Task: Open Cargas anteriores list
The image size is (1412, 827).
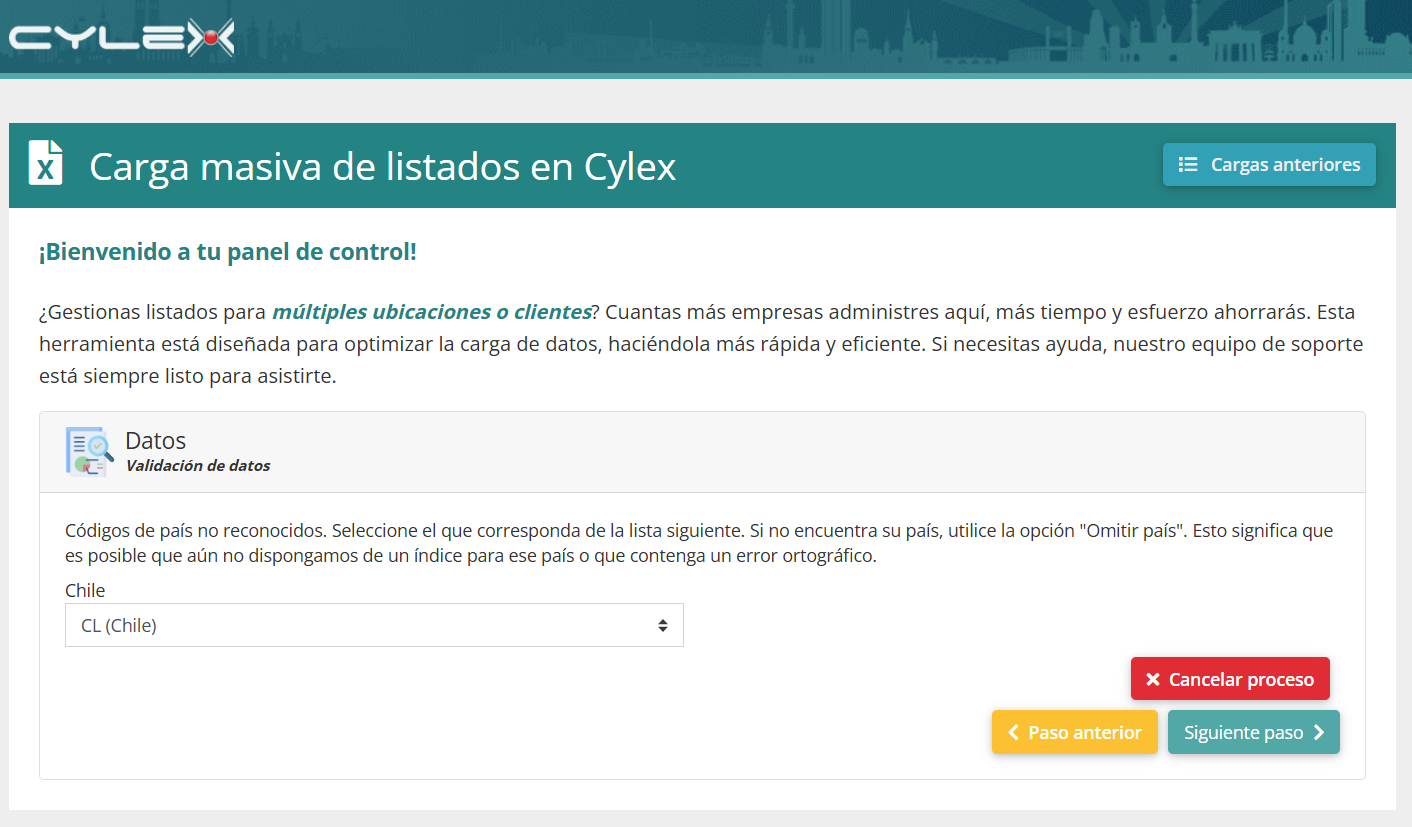Action: [x=1269, y=165]
